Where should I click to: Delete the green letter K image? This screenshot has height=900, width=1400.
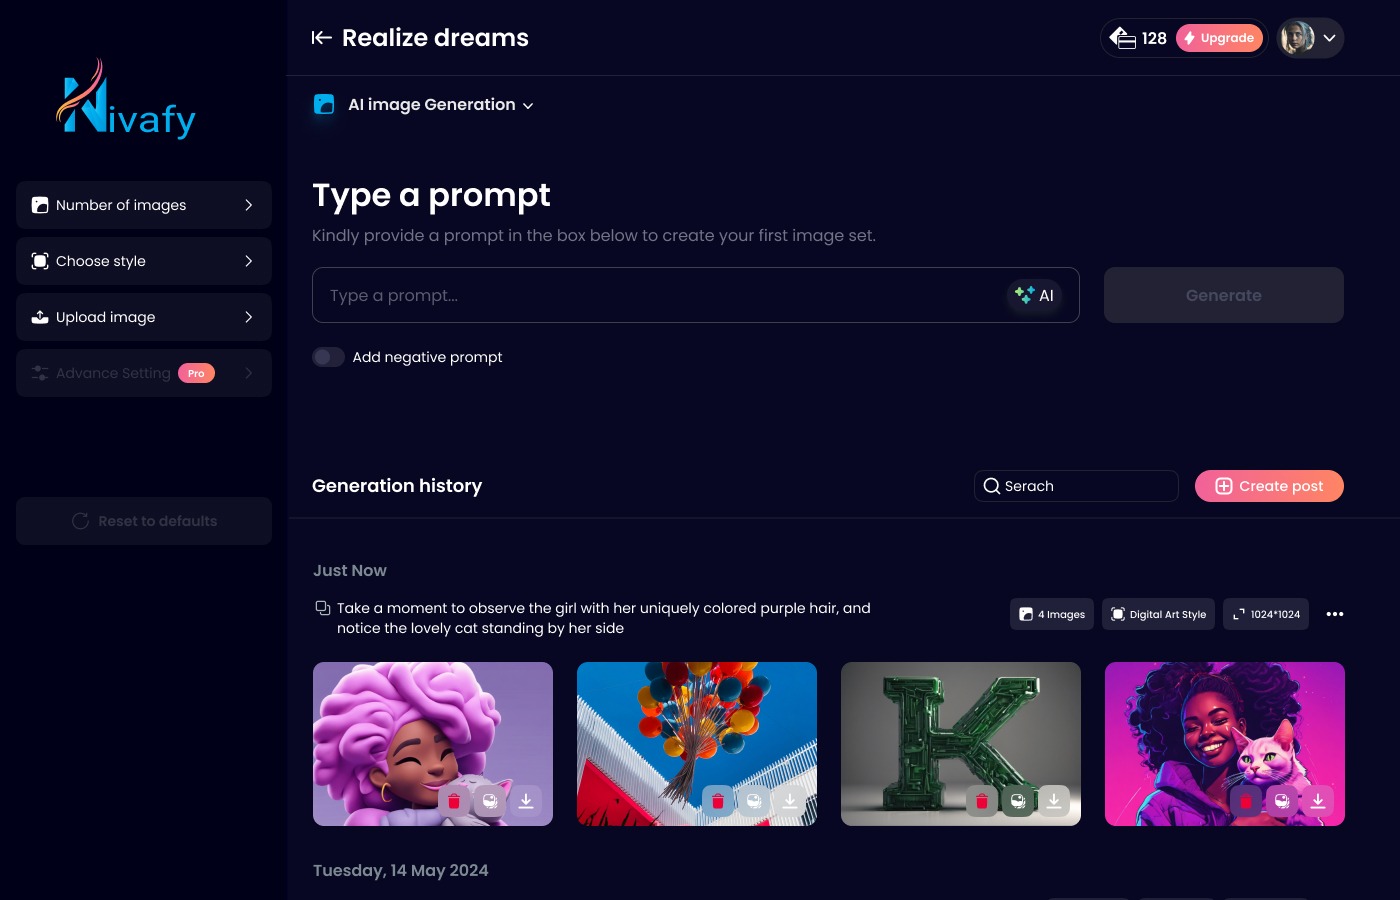pyautogui.click(x=982, y=801)
